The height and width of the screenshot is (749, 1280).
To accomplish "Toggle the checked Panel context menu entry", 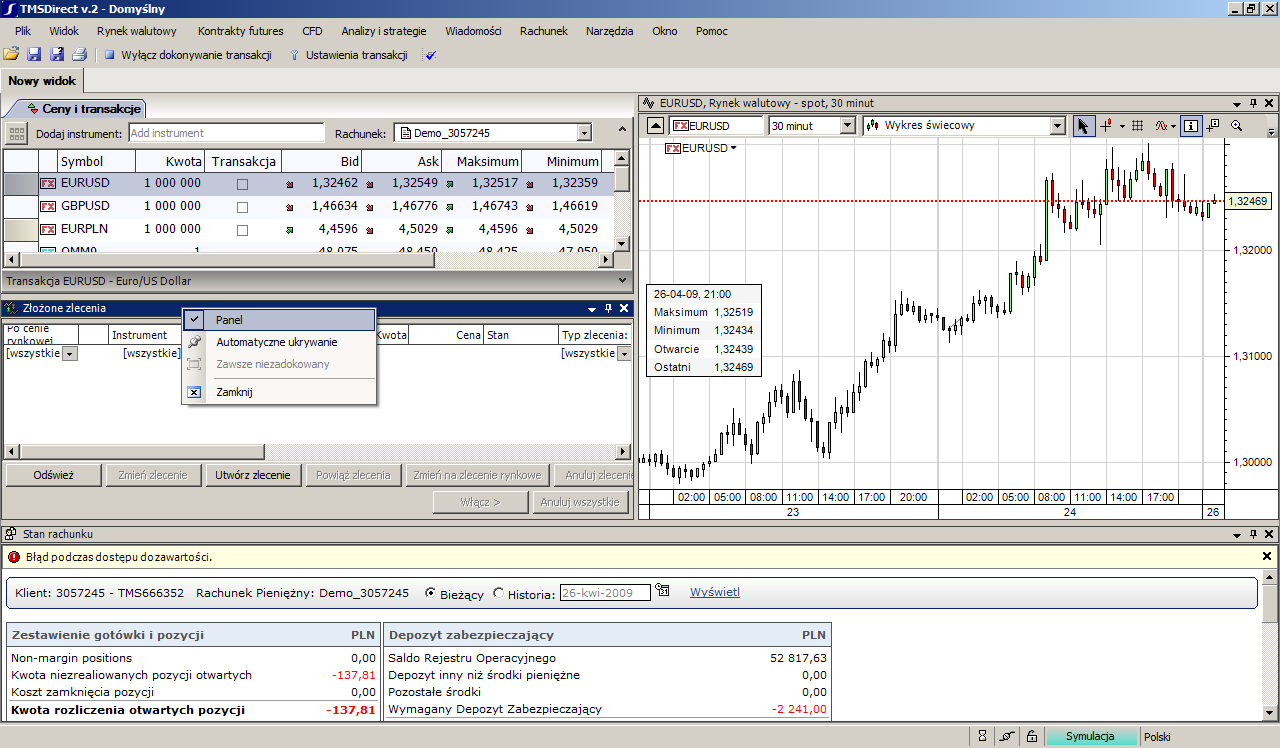I will (279, 320).
